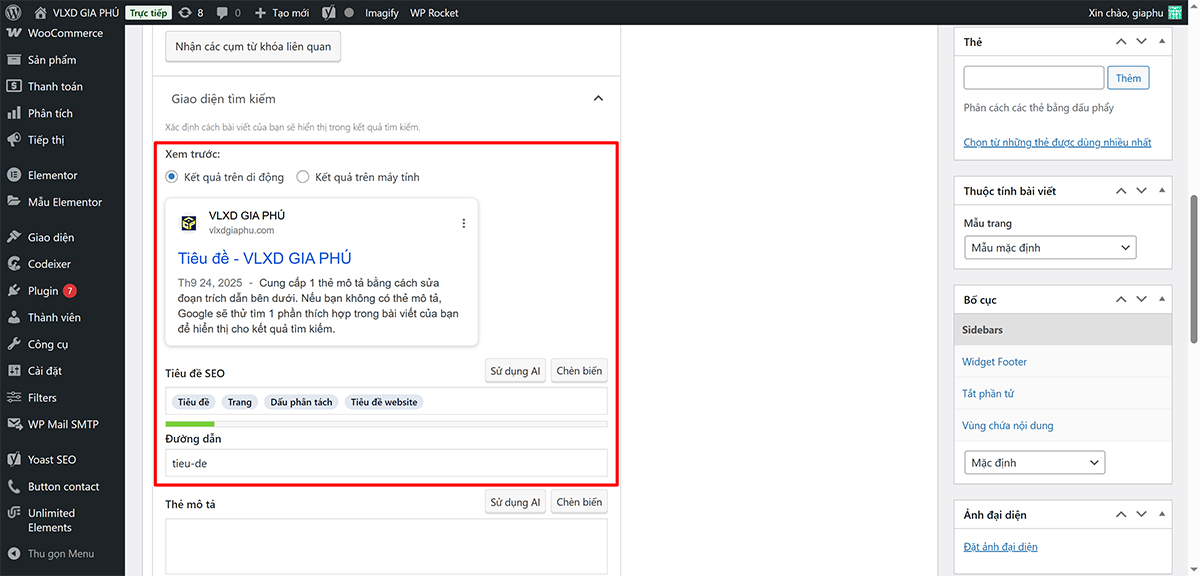The image size is (1200, 576).
Task: Click Sử dụng AI for Tiêu đề SEO
Action: click(x=515, y=371)
